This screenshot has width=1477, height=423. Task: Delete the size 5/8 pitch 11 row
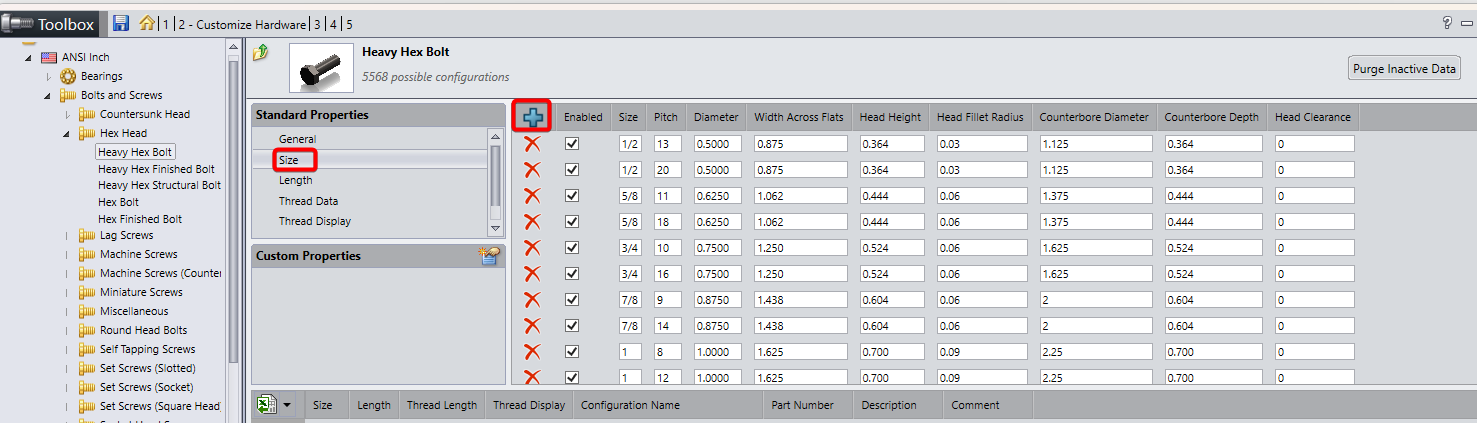pyautogui.click(x=532, y=196)
